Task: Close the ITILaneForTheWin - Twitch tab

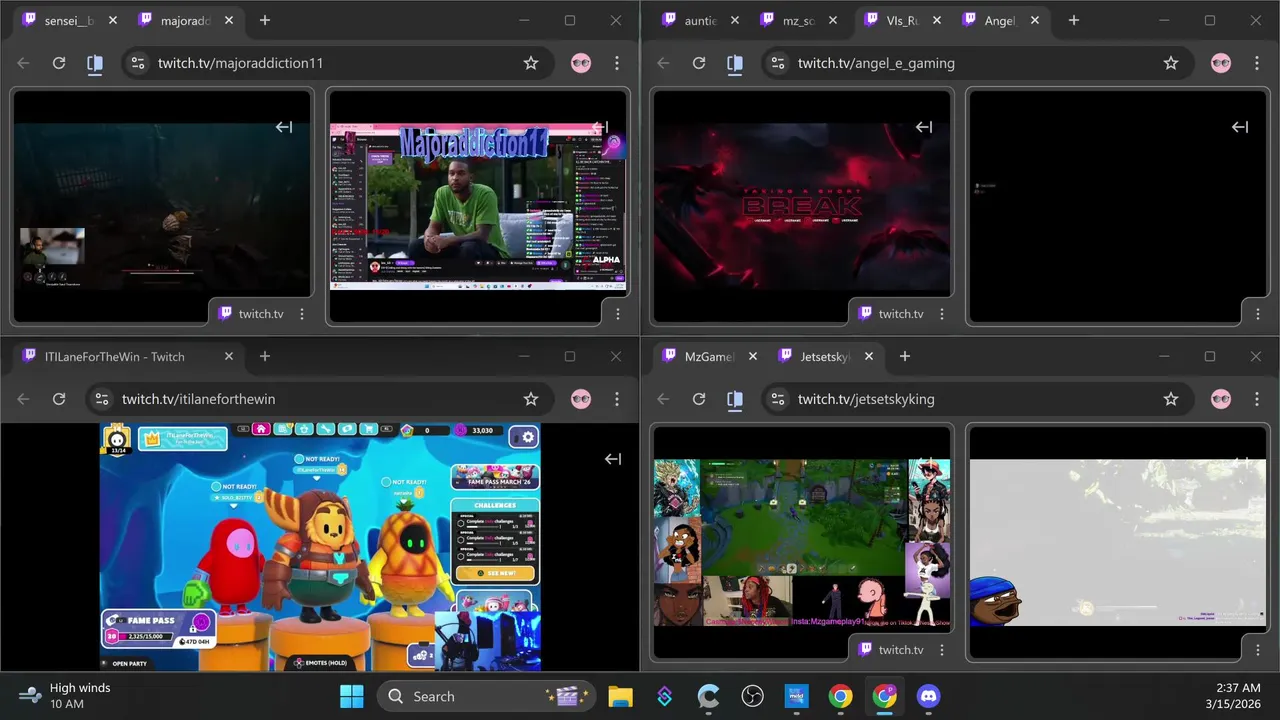Action: (229, 356)
